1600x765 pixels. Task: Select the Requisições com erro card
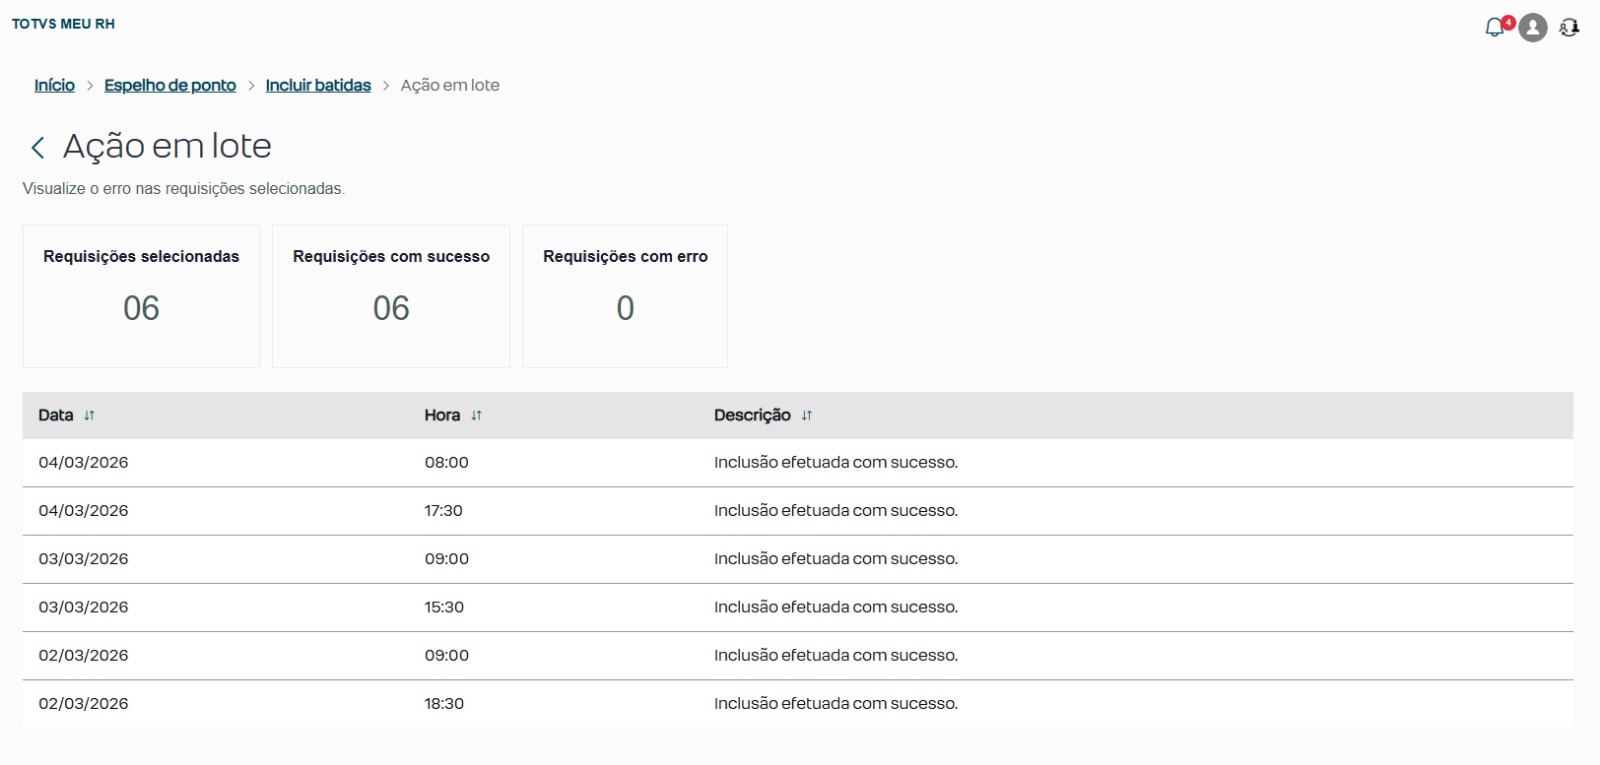[x=625, y=296]
